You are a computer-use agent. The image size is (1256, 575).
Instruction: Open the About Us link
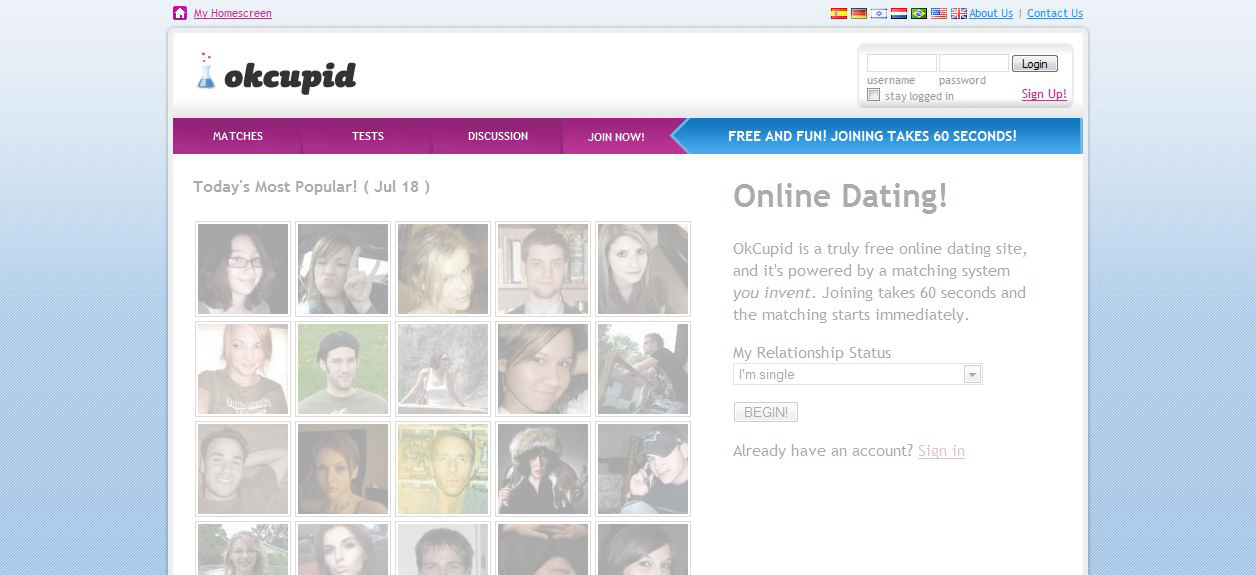coord(991,14)
